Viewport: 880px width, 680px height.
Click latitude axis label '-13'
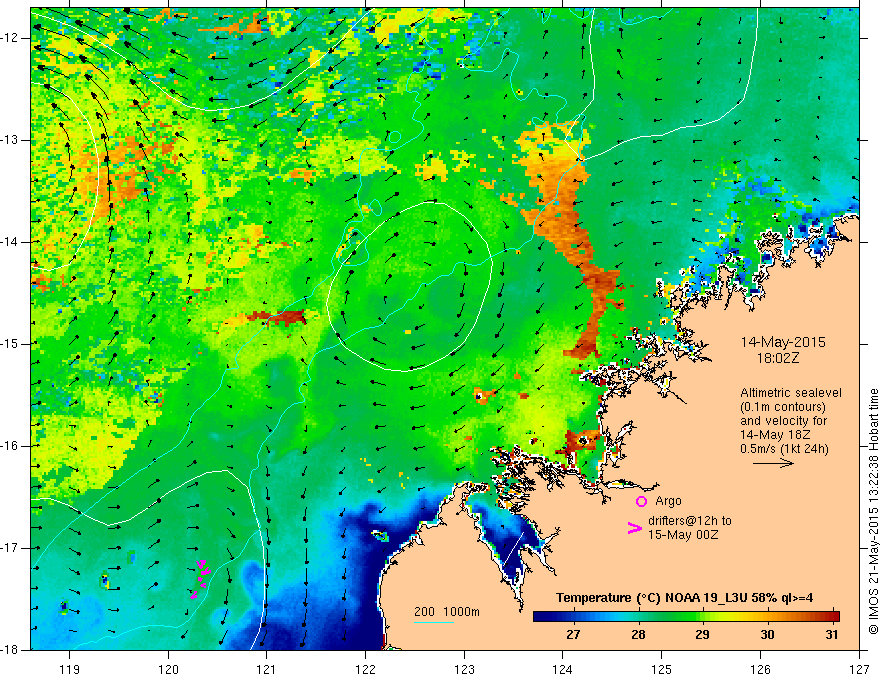point(11,140)
